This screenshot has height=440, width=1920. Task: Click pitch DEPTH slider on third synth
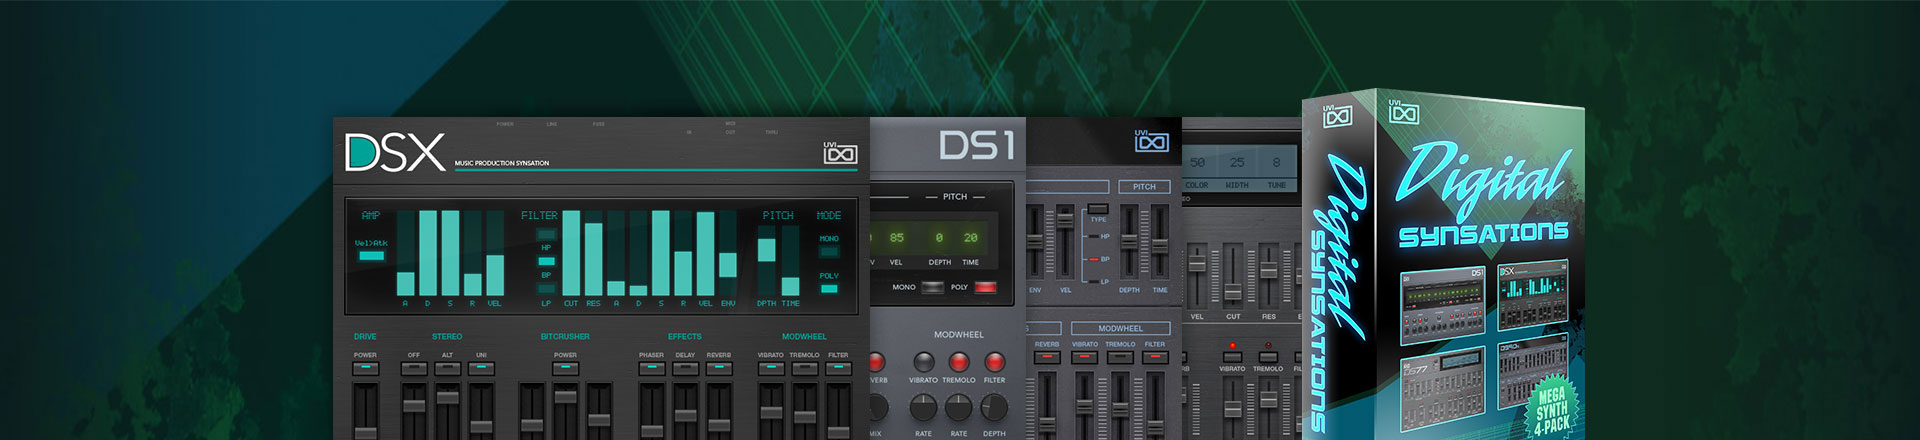tap(1129, 242)
